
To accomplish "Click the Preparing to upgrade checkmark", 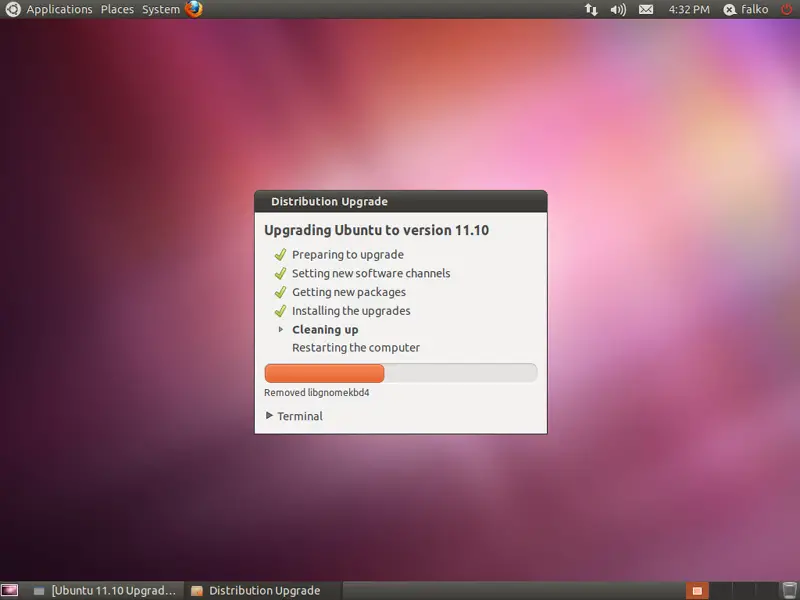I will pyautogui.click(x=280, y=255).
